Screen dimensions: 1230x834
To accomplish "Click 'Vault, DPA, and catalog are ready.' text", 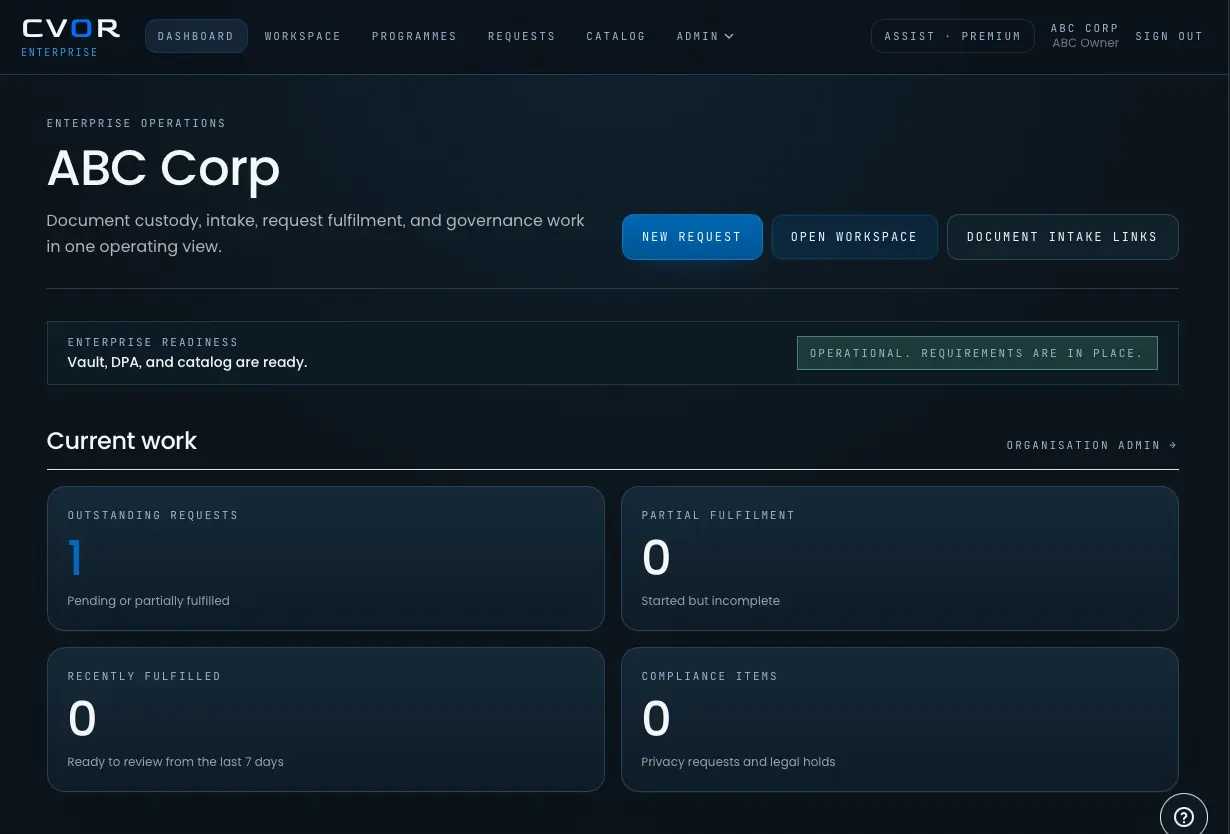I will point(187,362).
